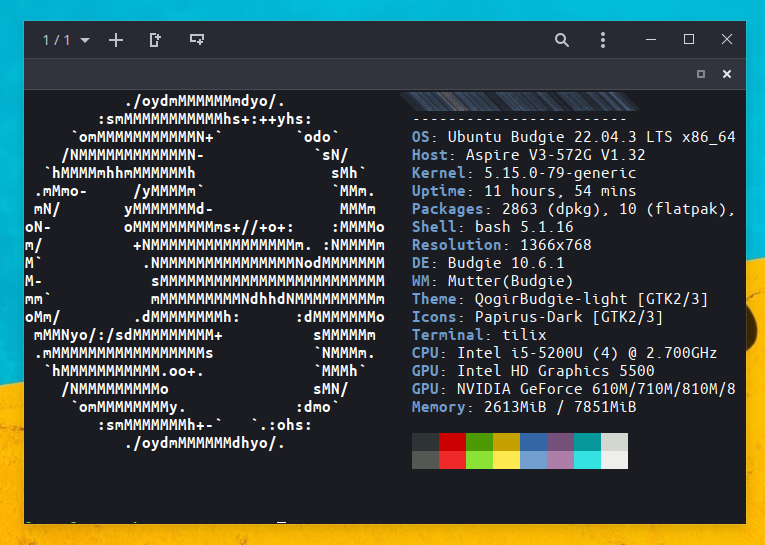Image resolution: width=765 pixels, height=545 pixels.
Task: Click the bright yellow color block in the bottom row
Action: tap(506, 460)
